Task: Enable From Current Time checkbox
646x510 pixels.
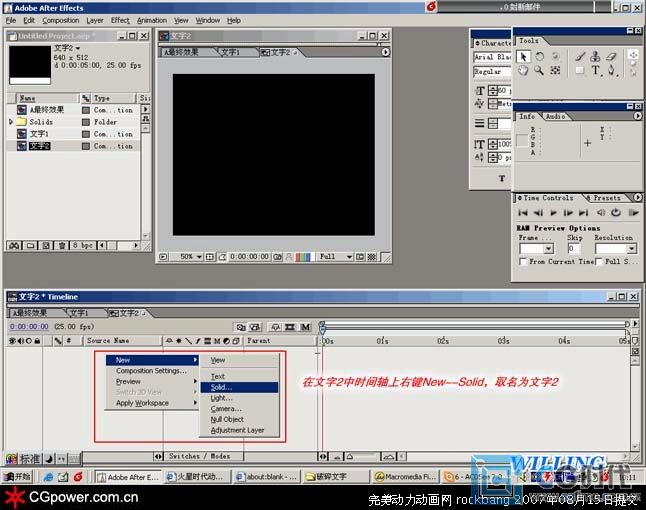Action: (523, 262)
